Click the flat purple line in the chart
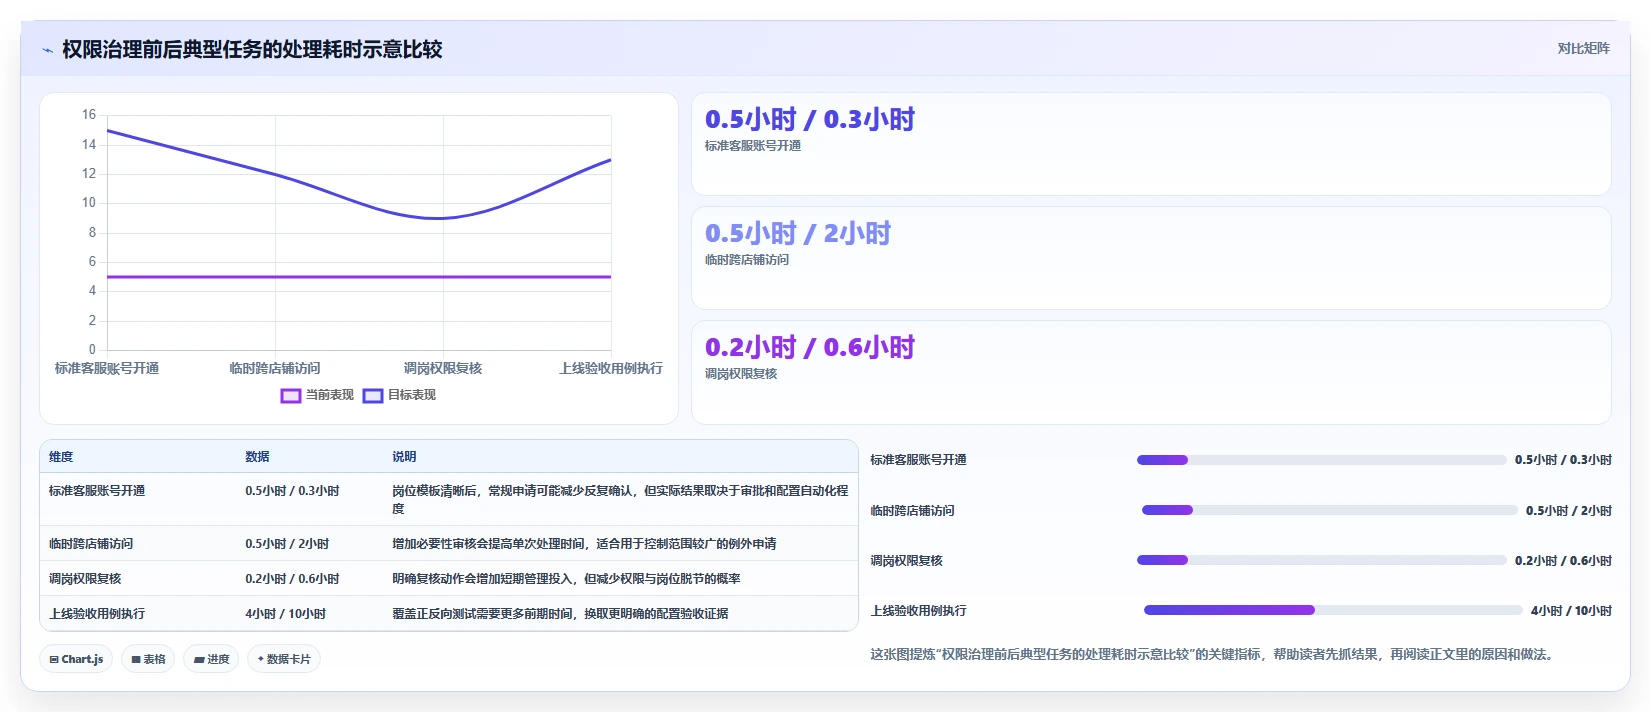 (x=359, y=277)
